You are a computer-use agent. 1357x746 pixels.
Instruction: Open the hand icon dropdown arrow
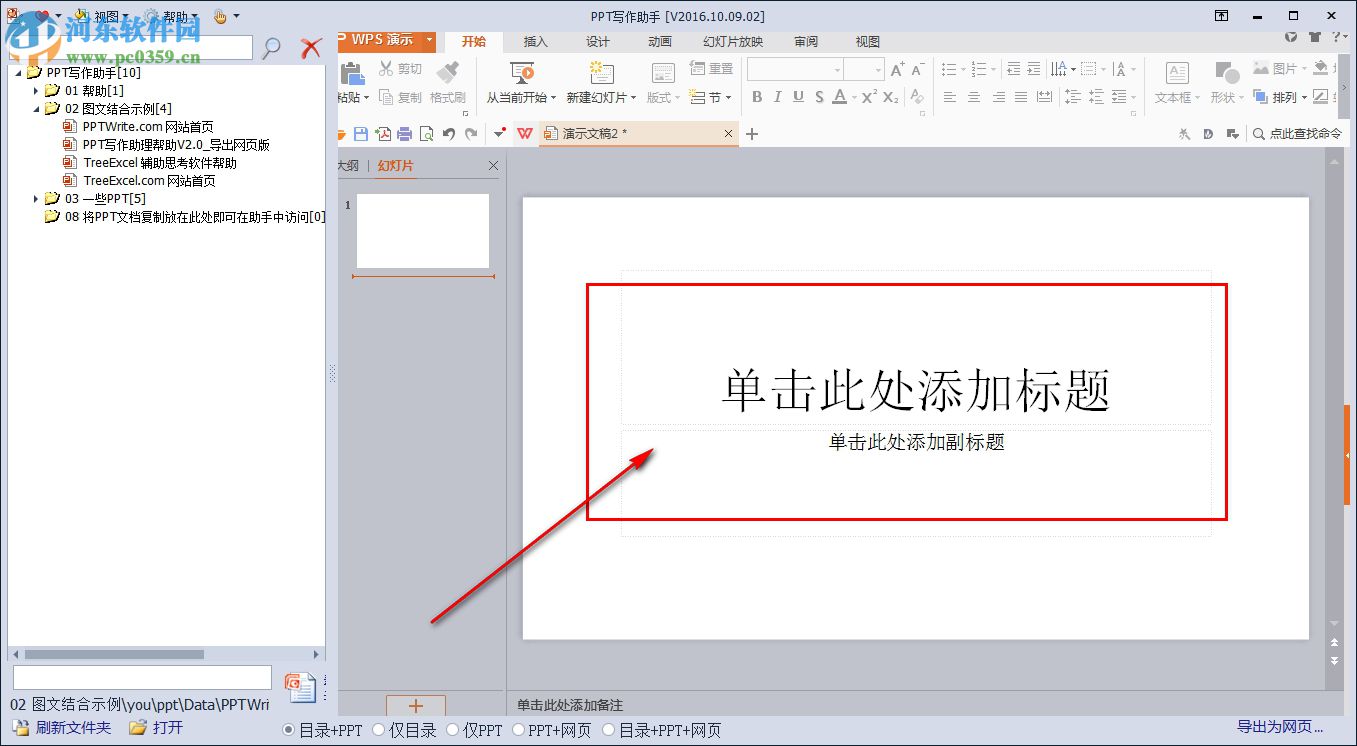236,17
